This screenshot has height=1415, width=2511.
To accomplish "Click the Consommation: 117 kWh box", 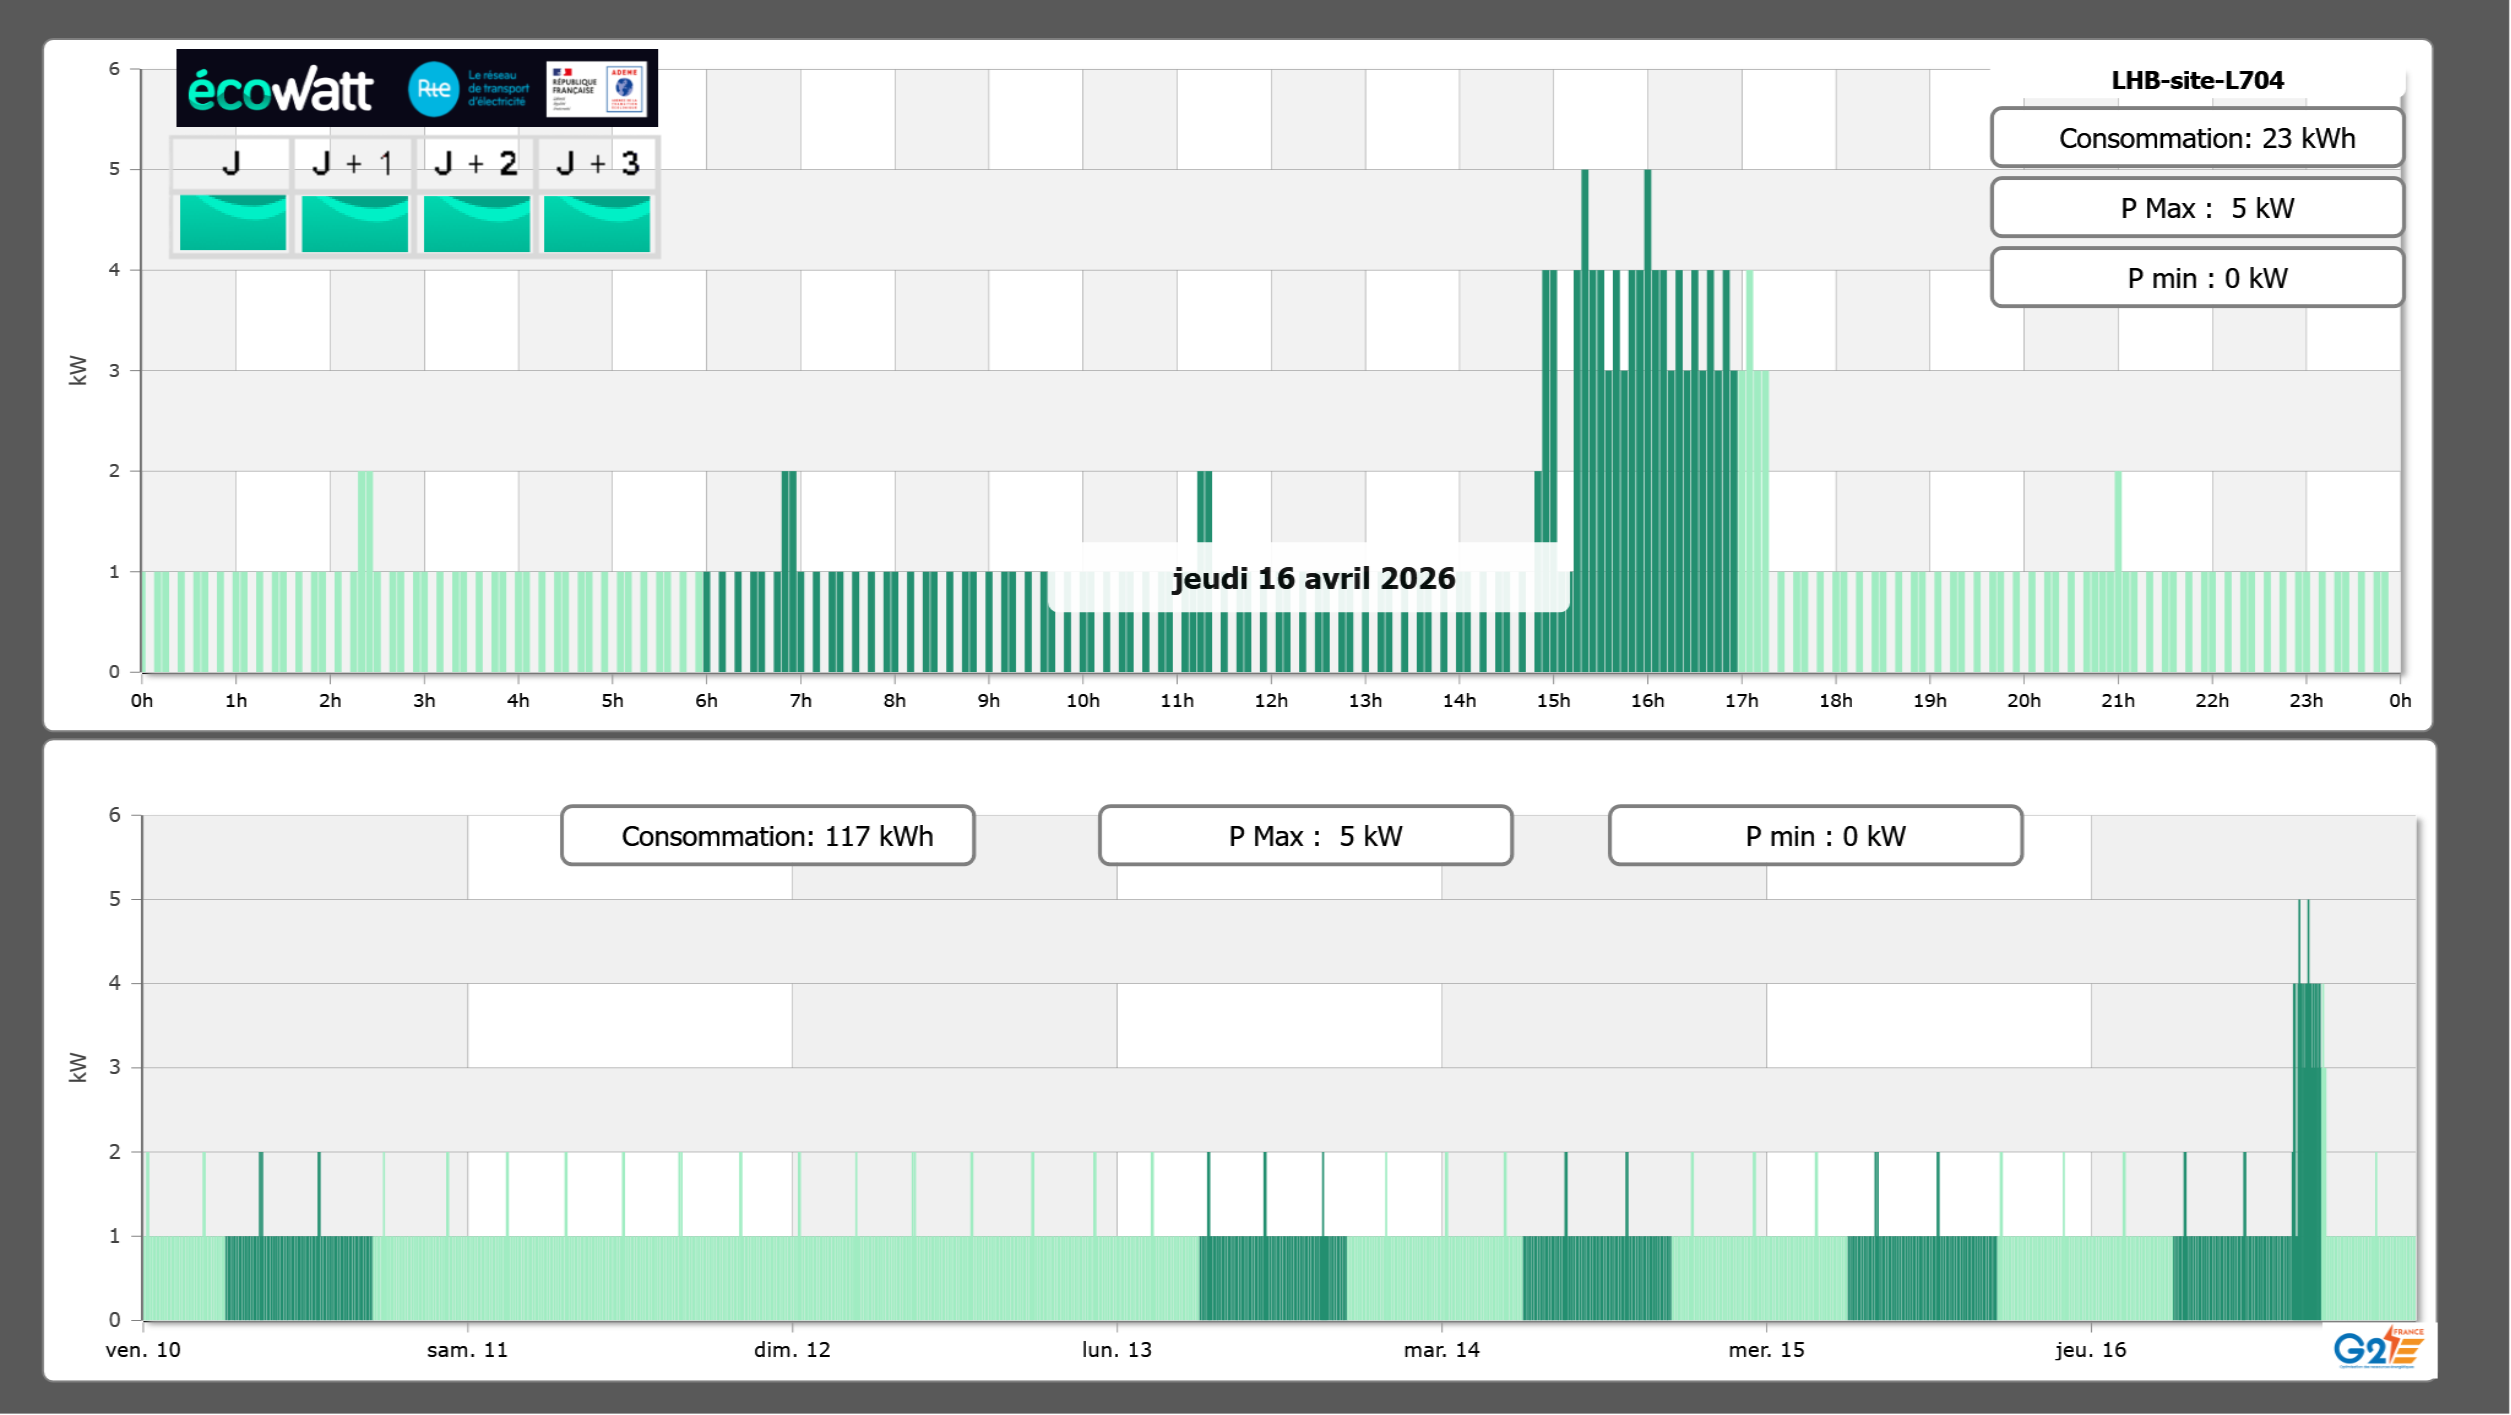I will (x=767, y=836).
